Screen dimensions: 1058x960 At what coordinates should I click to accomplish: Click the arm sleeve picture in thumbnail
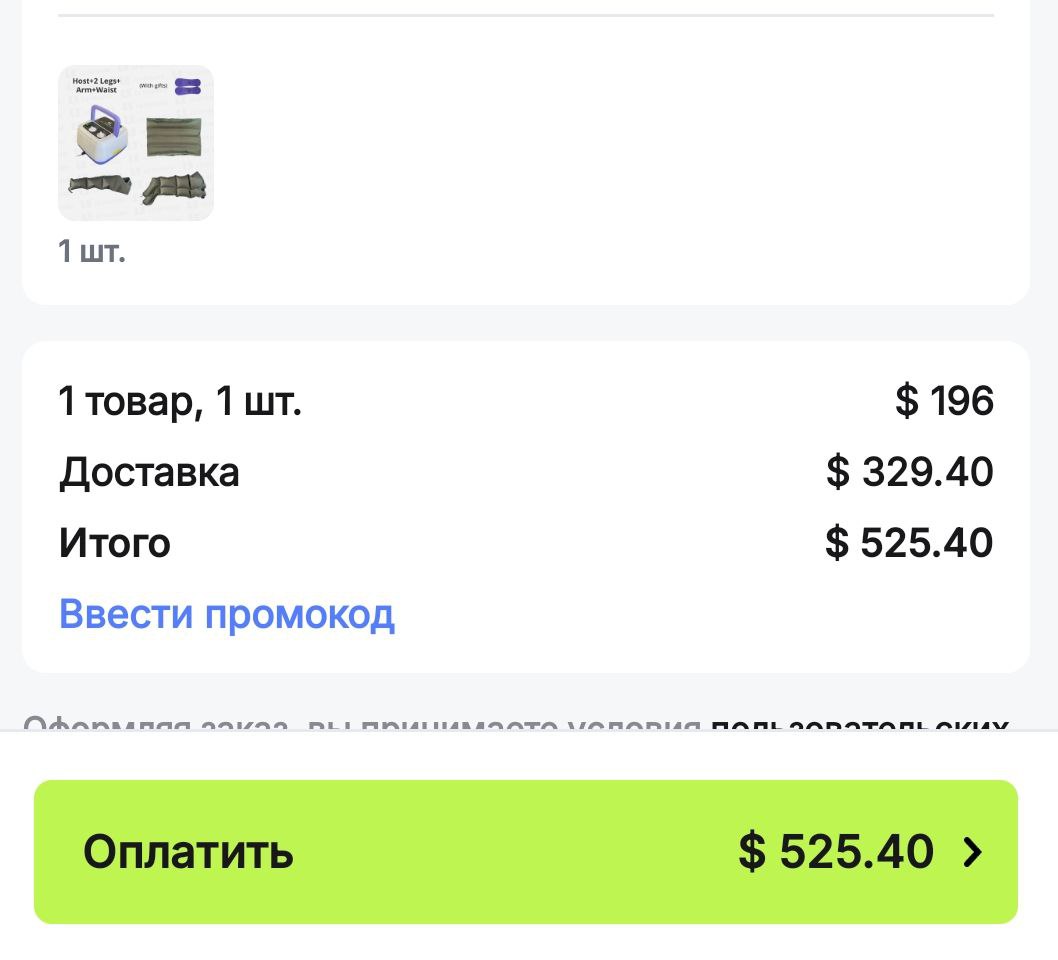pos(99,184)
